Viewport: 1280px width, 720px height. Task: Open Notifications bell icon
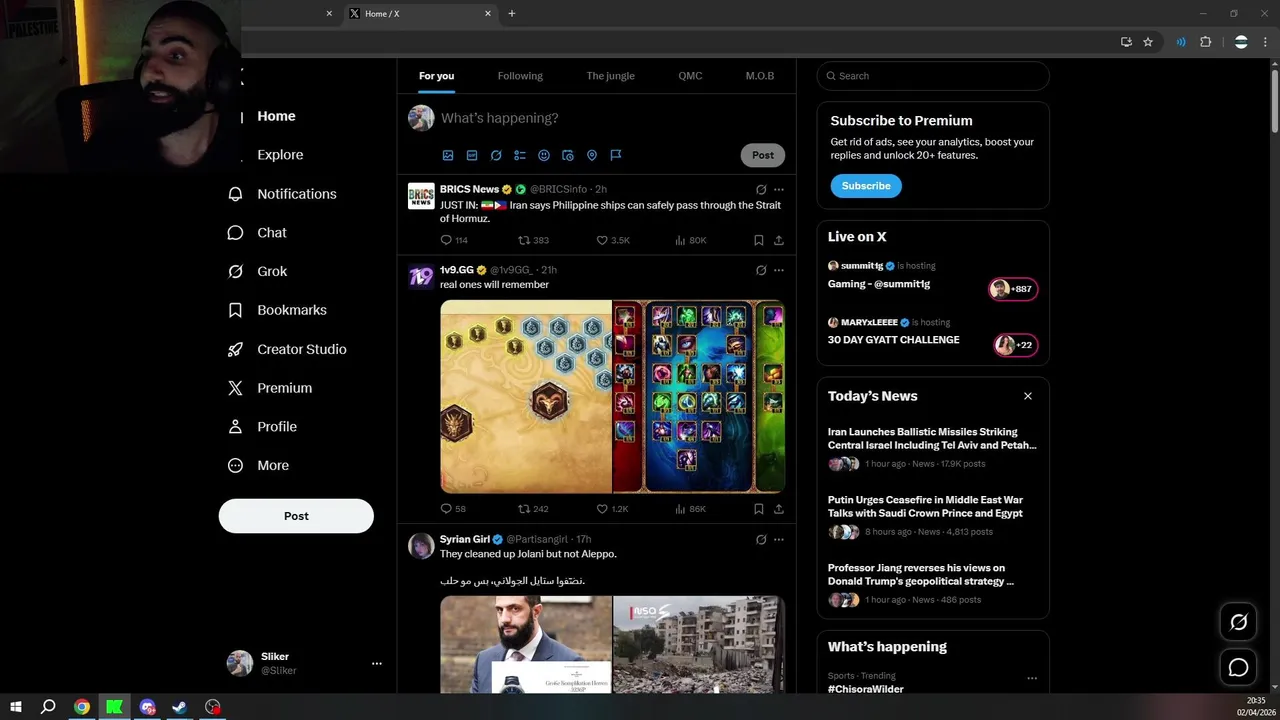(236, 194)
